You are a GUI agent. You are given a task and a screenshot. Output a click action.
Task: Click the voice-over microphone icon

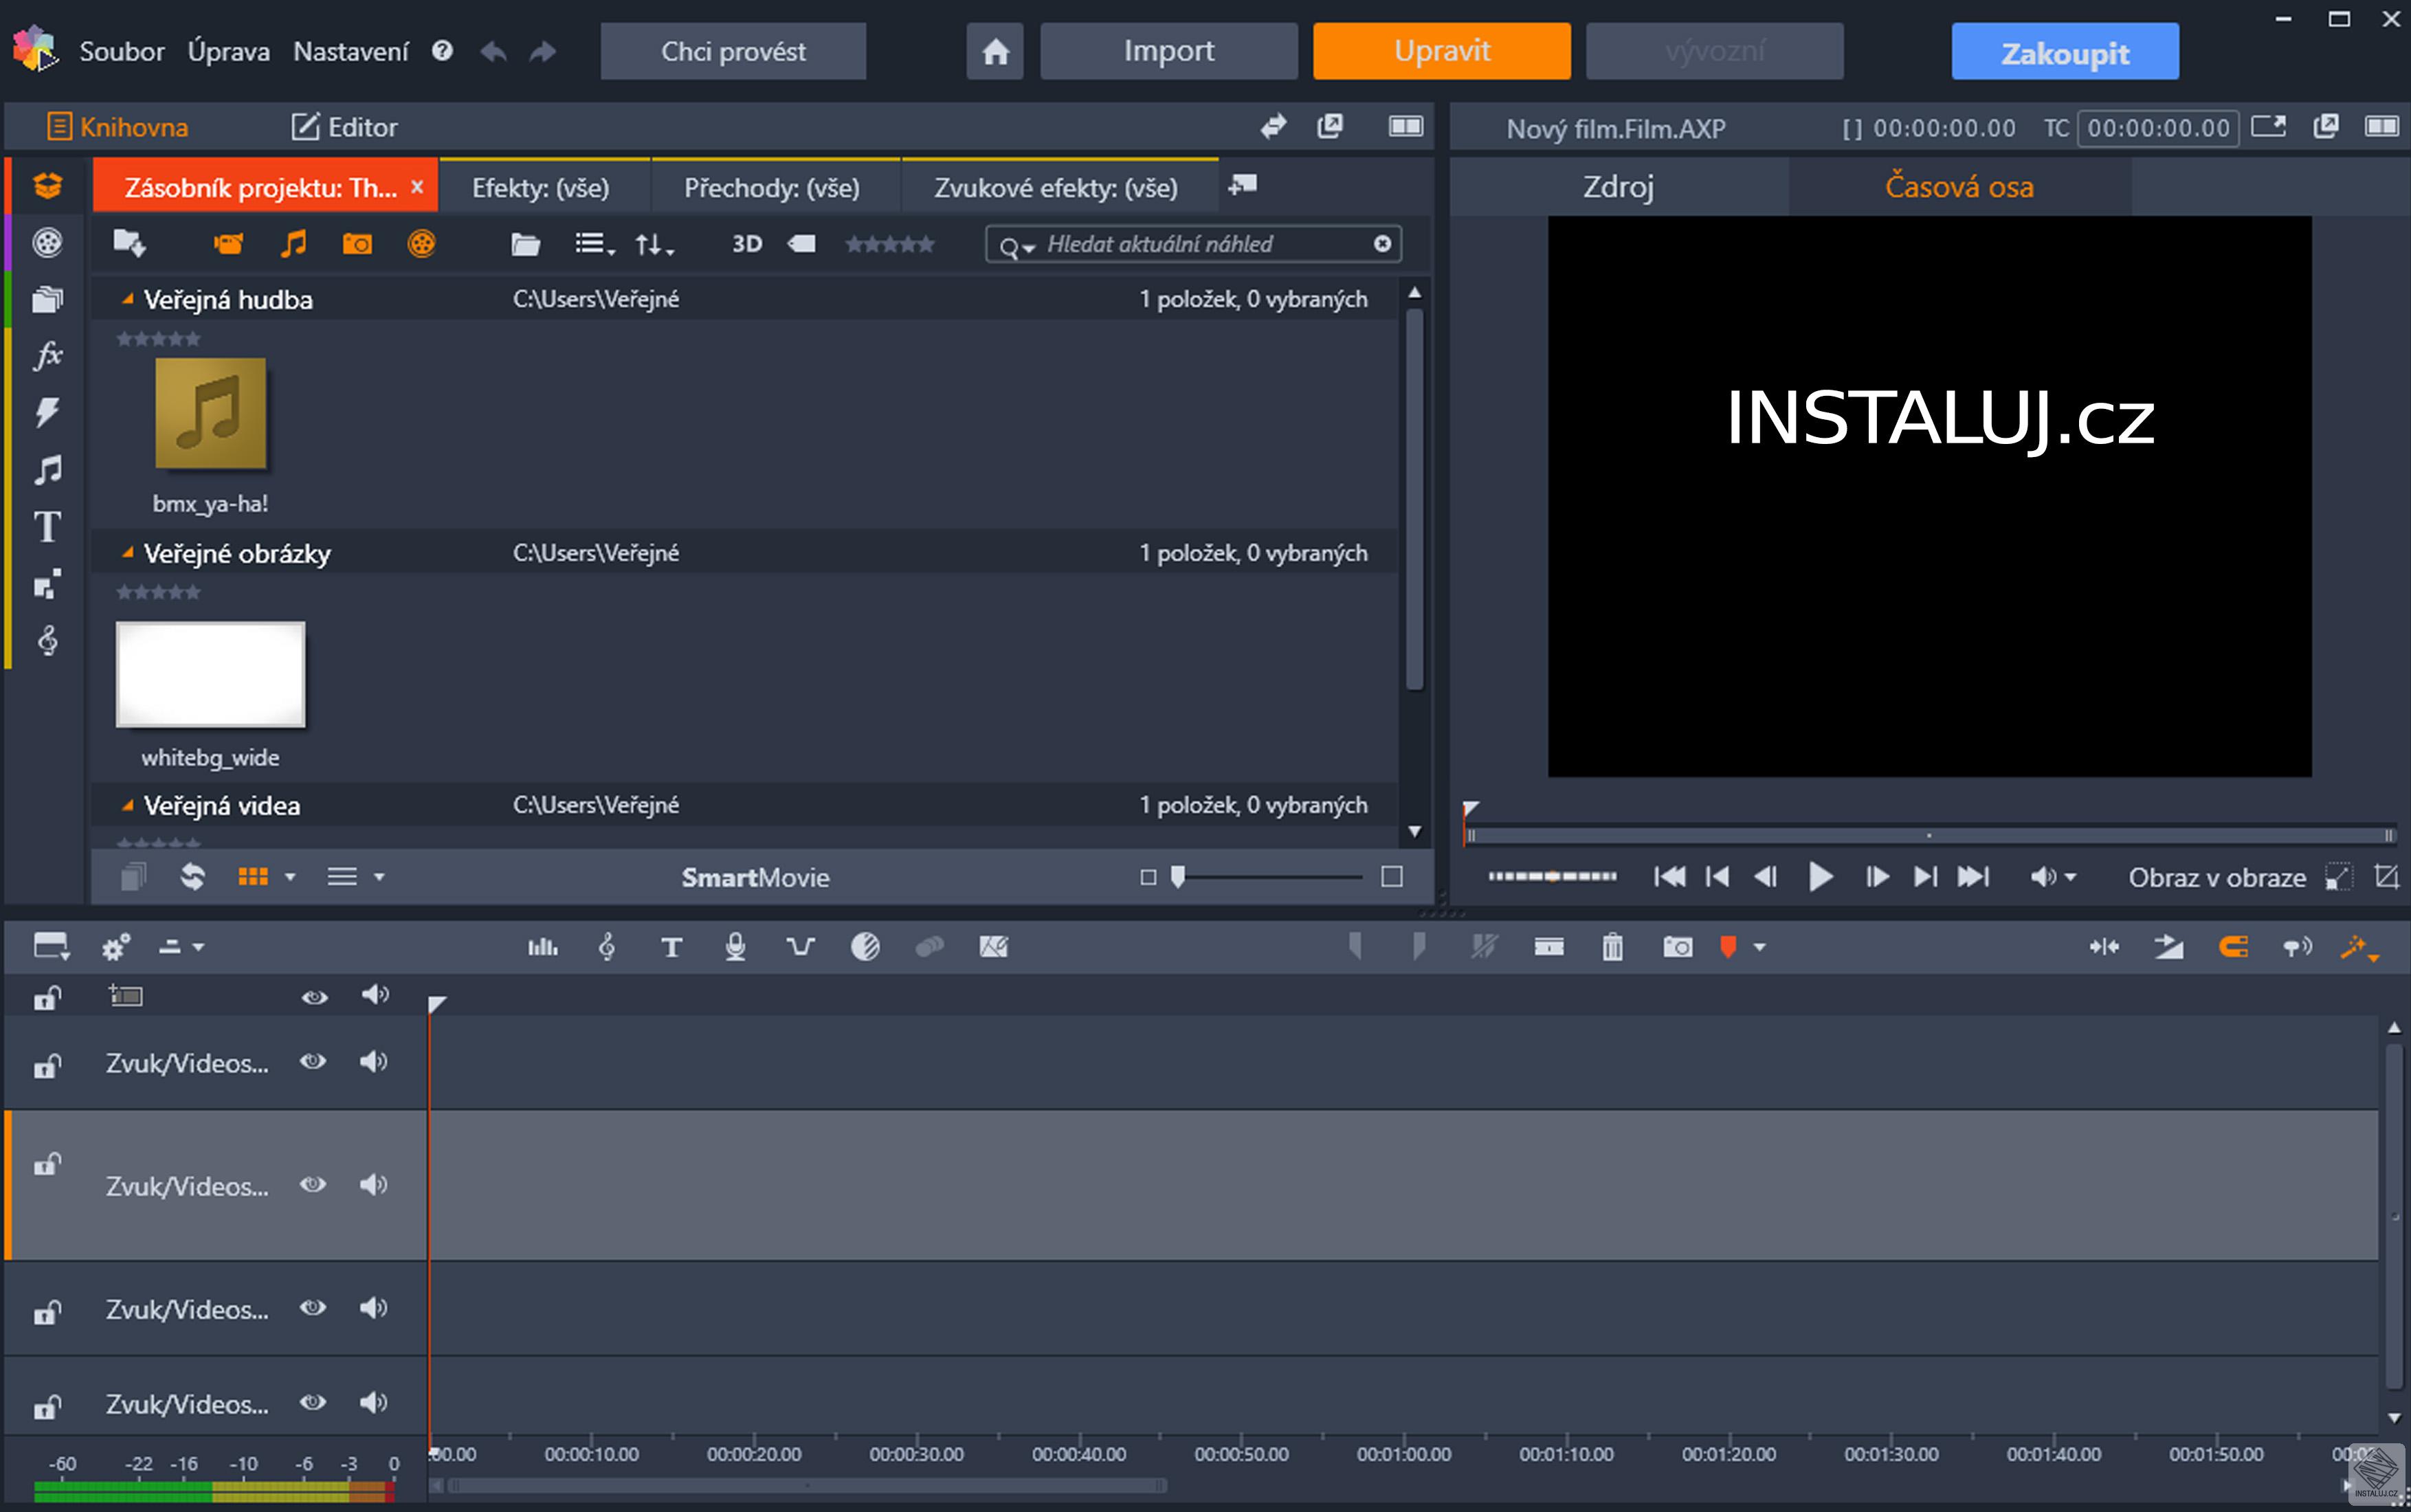[735, 946]
